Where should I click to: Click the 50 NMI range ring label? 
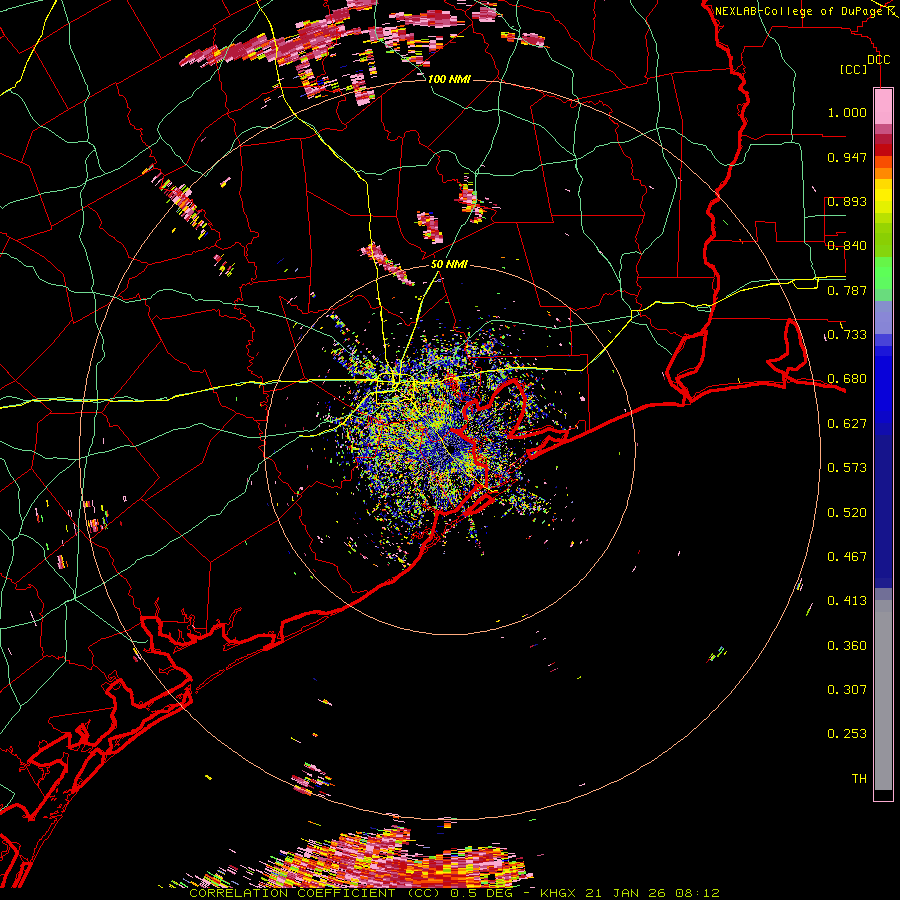point(449,264)
